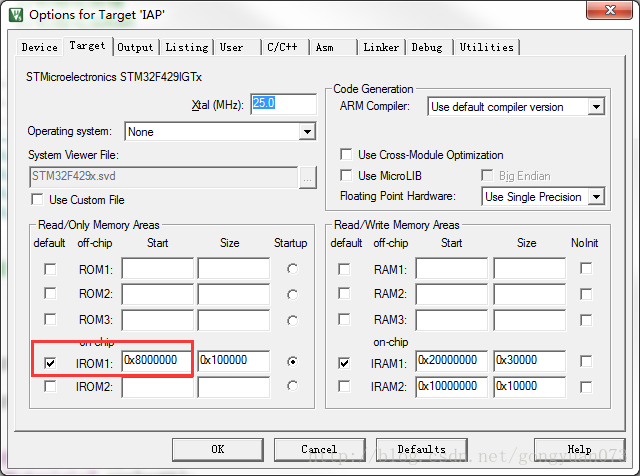640x476 pixels.
Task: Toggle Use MicroLIB checkbox
Action: coord(346,176)
